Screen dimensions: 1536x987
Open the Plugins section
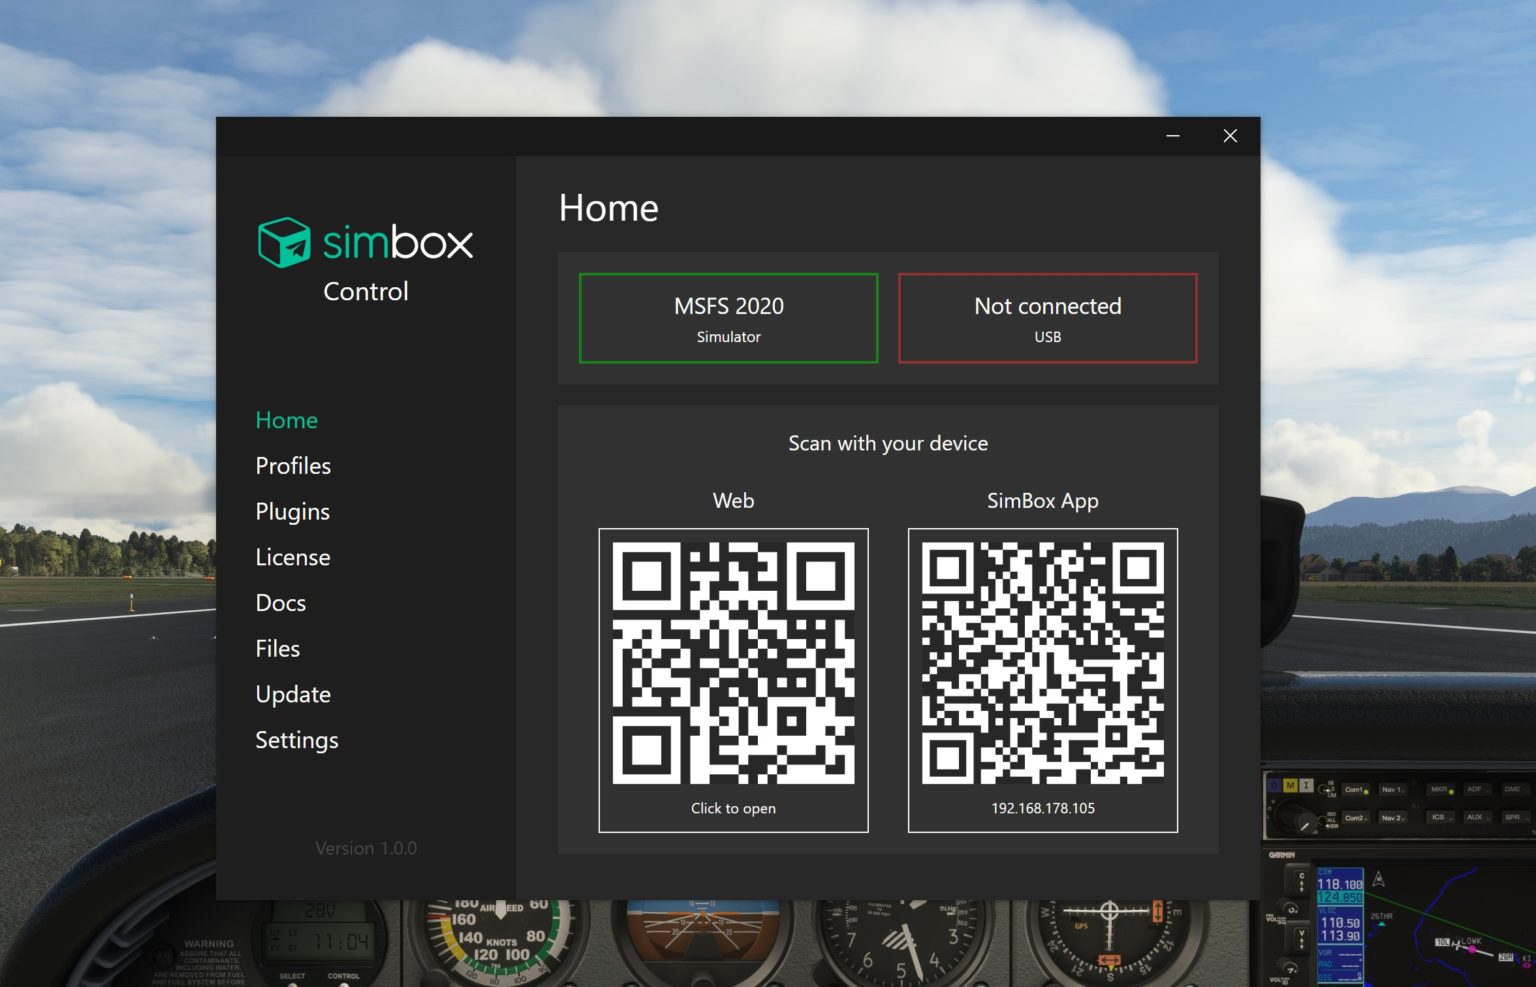[292, 511]
